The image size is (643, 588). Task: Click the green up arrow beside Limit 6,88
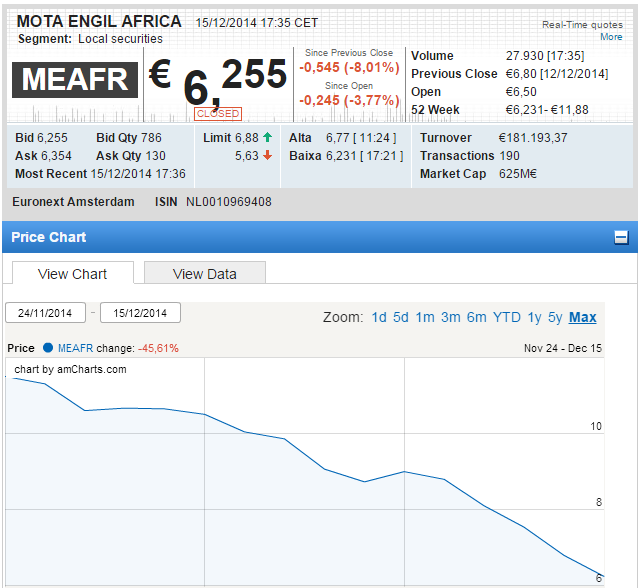tap(267, 137)
